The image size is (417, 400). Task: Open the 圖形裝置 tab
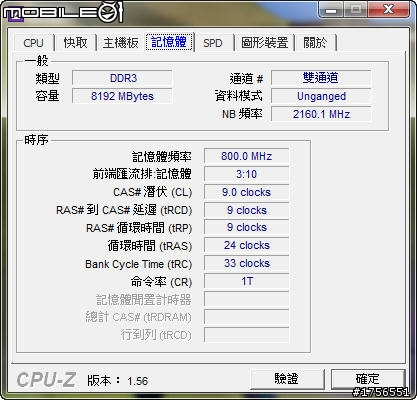pyautogui.click(x=264, y=43)
